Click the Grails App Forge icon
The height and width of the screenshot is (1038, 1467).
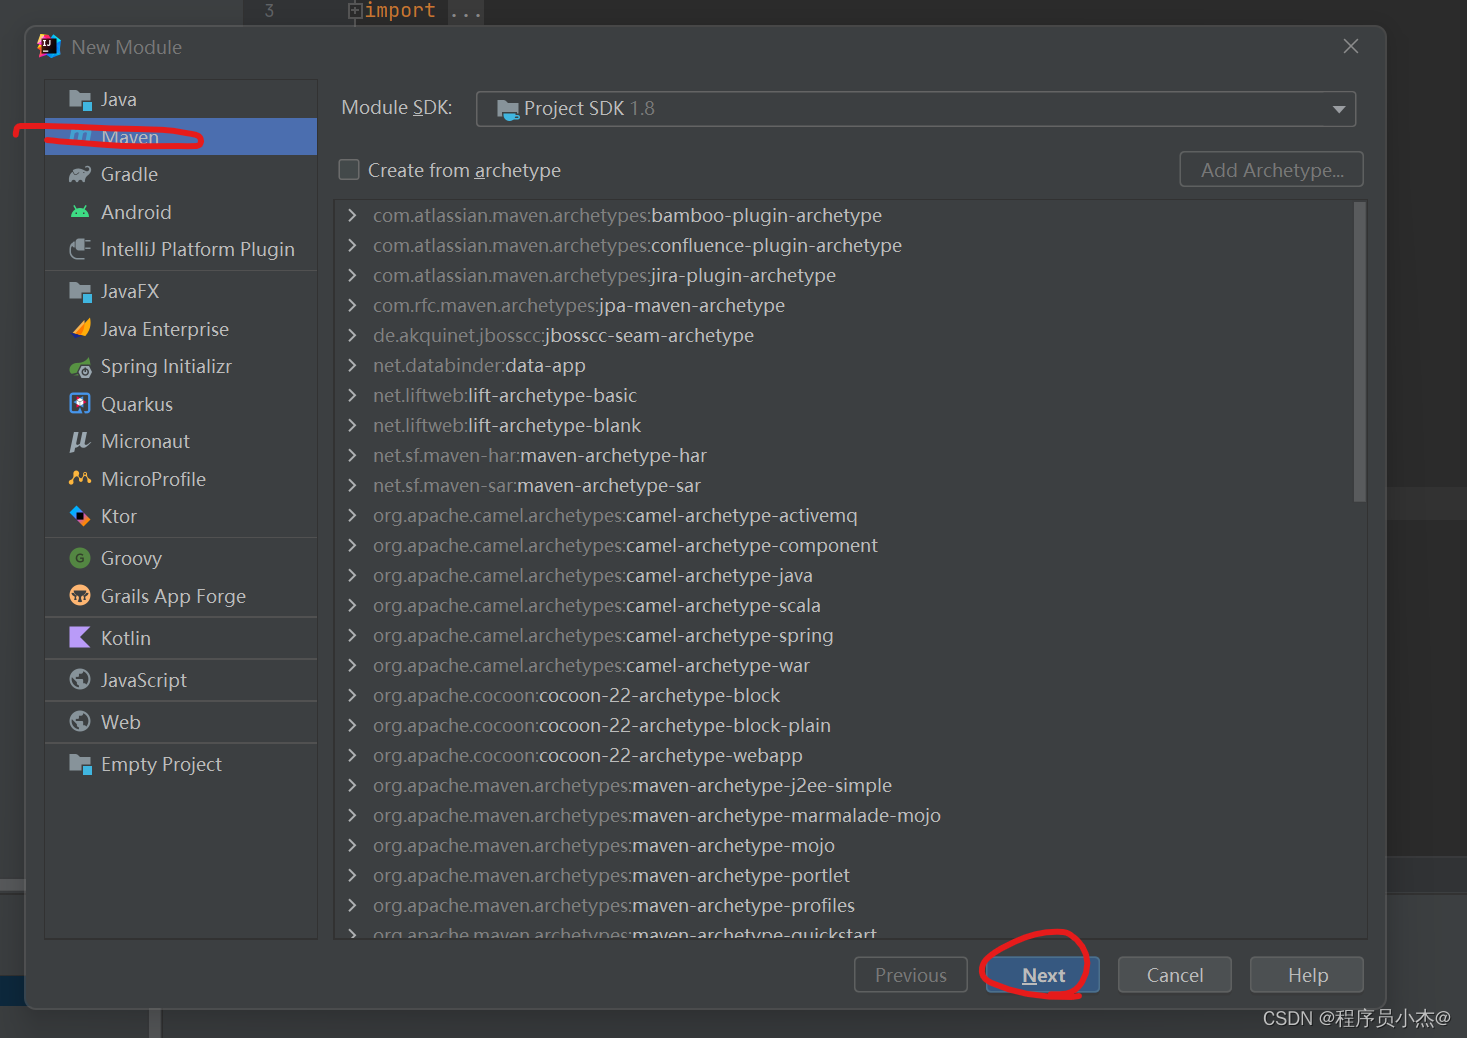tap(80, 596)
